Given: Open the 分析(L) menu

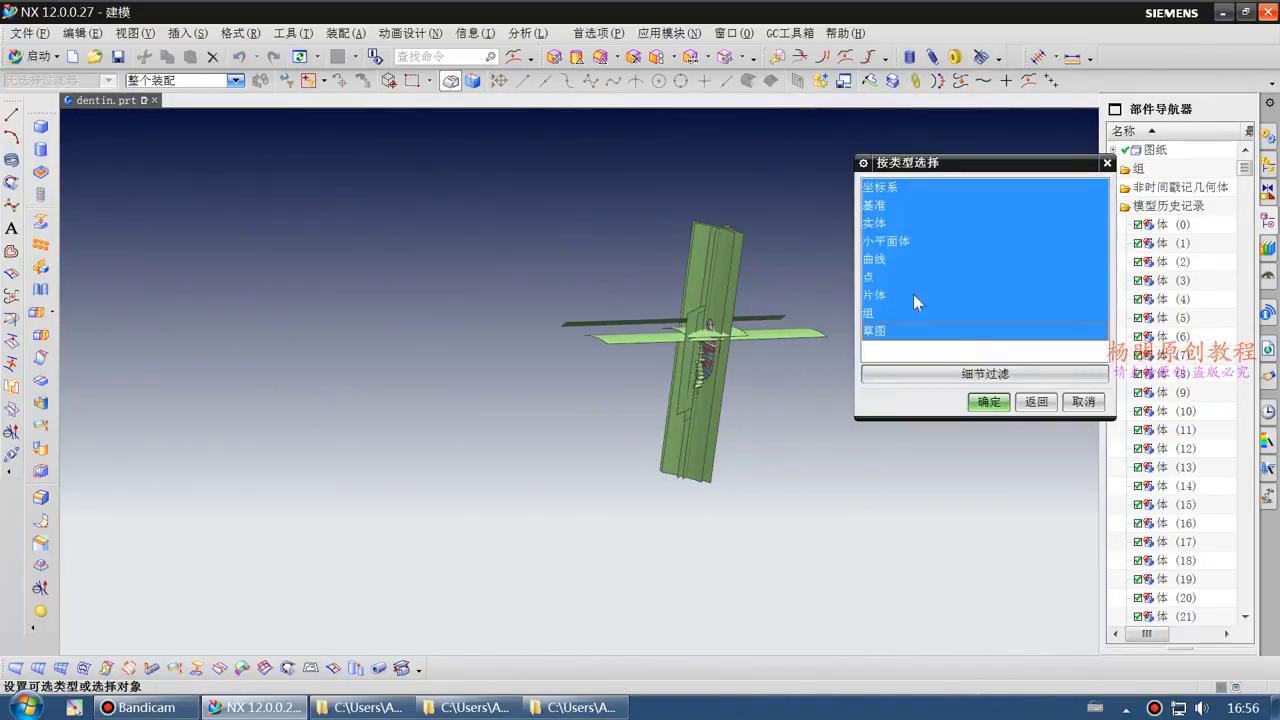Looking at the screenshot, I should (527, 33).
